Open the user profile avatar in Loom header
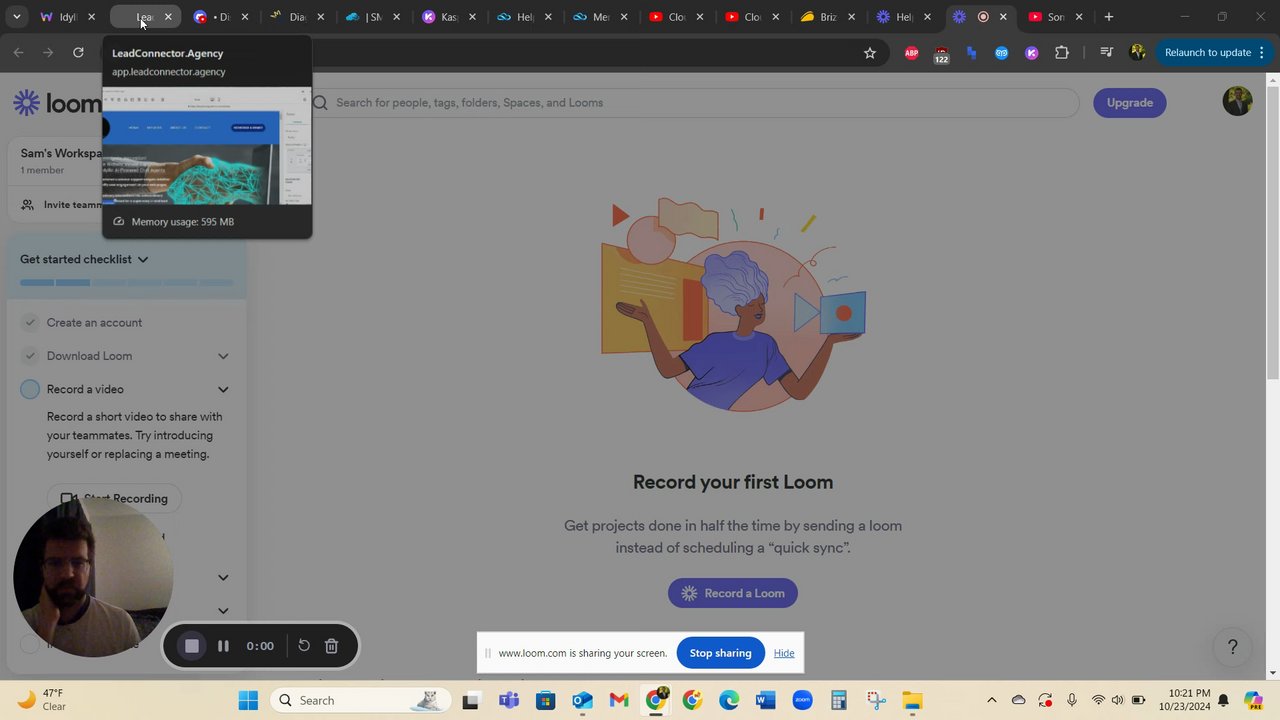Screen dimensions: 1280x720 [1237, 102]
